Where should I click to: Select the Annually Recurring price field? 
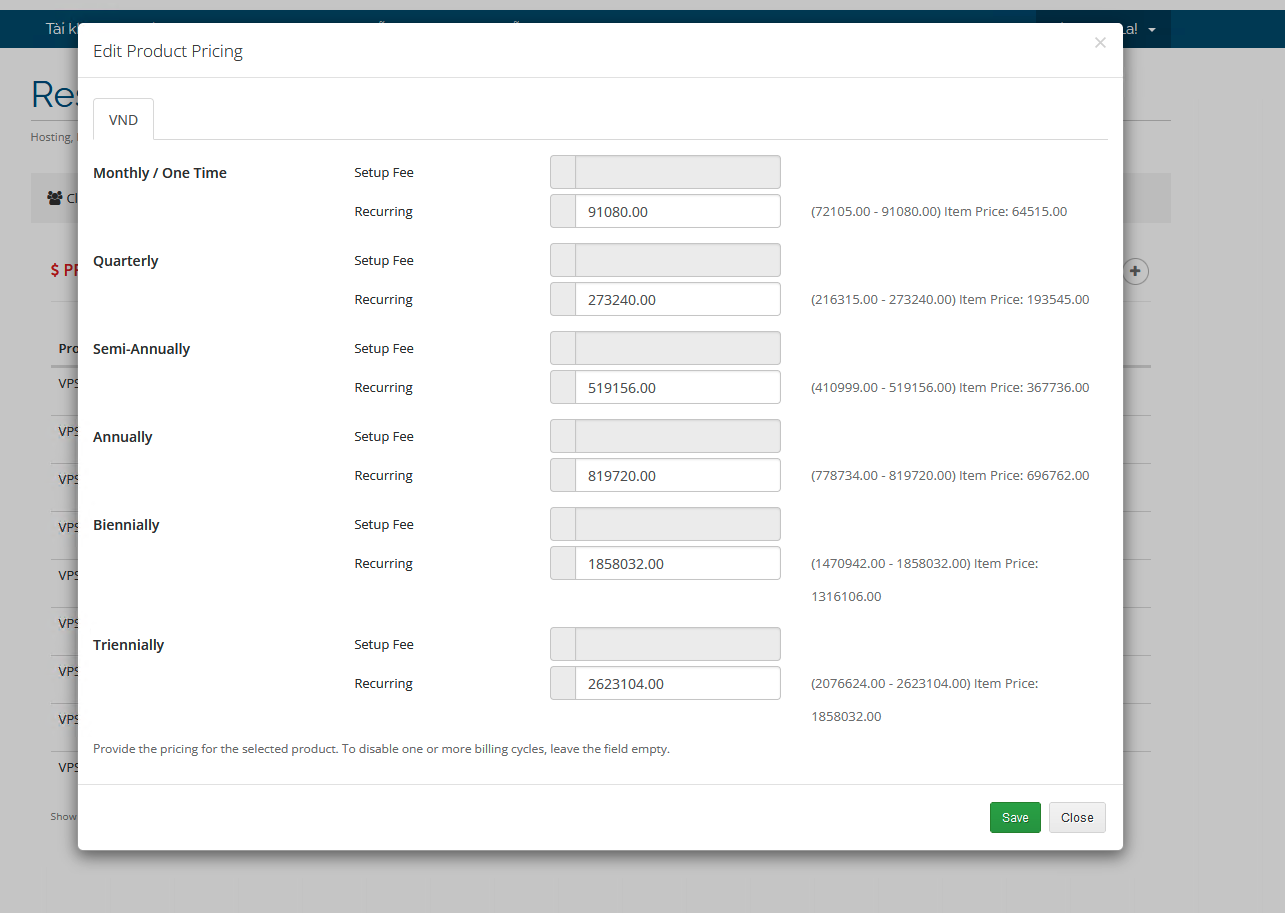point(677,476)
